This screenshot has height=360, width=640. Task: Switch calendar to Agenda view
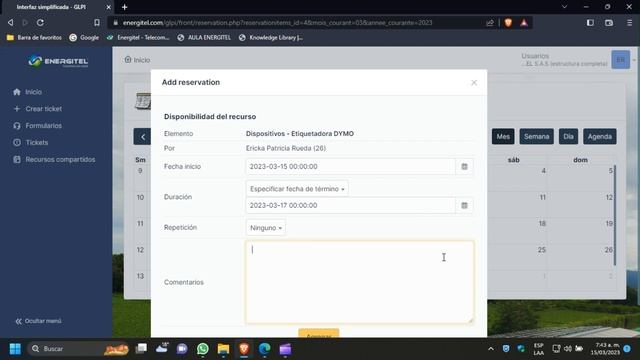pyautogui.click(x=600, y=136)
